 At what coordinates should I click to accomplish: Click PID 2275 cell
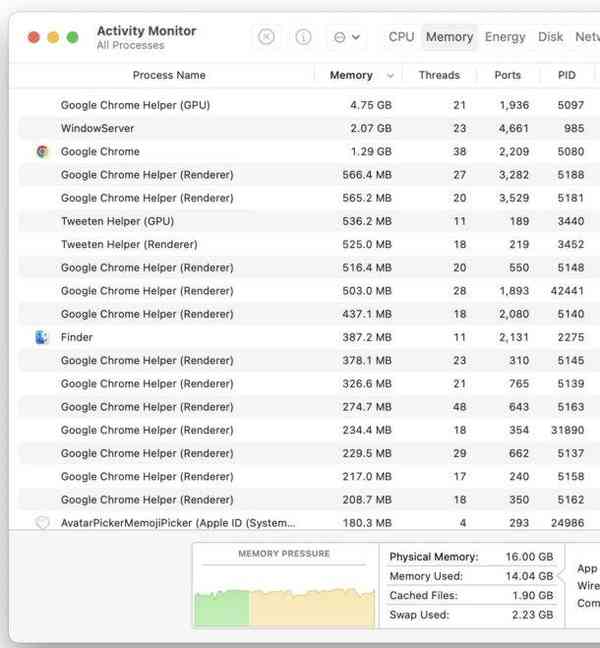point(571,337)
